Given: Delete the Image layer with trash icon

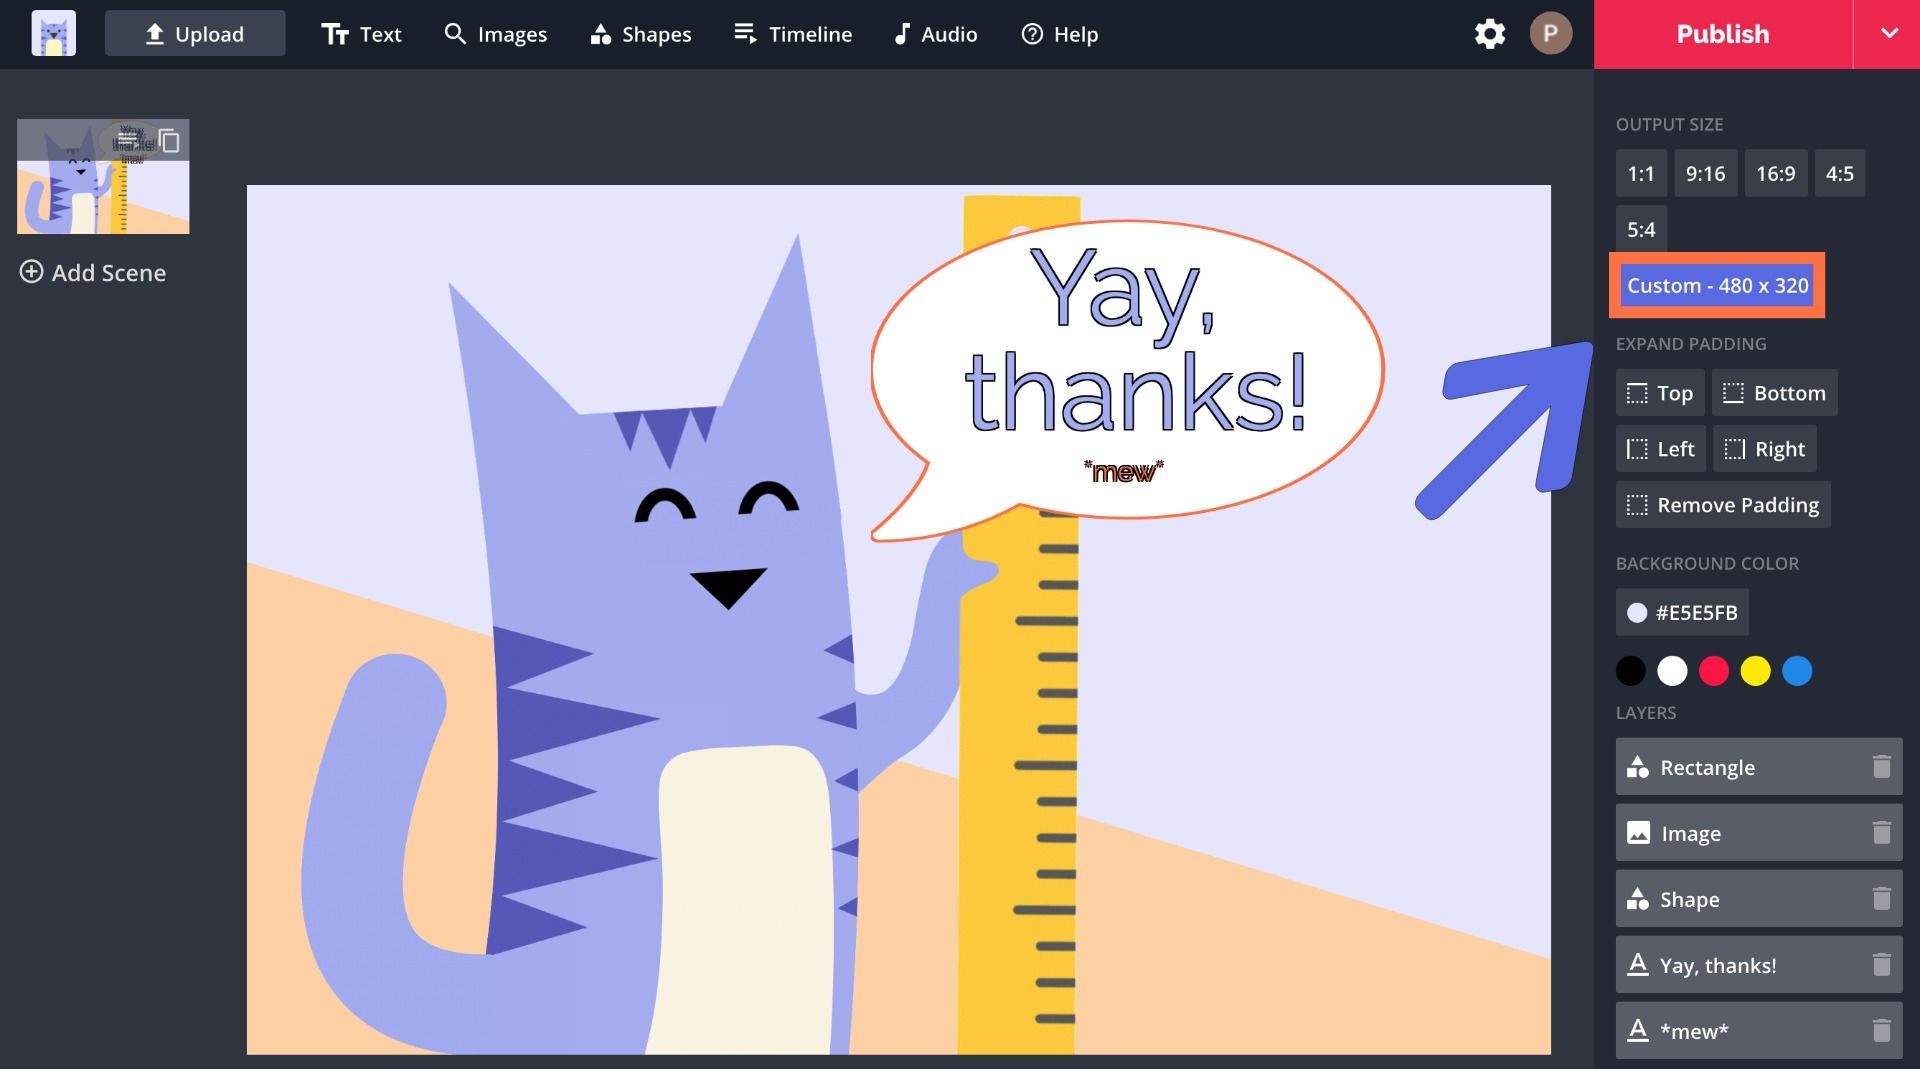Looking at the screenshot, I should 1881,833.
